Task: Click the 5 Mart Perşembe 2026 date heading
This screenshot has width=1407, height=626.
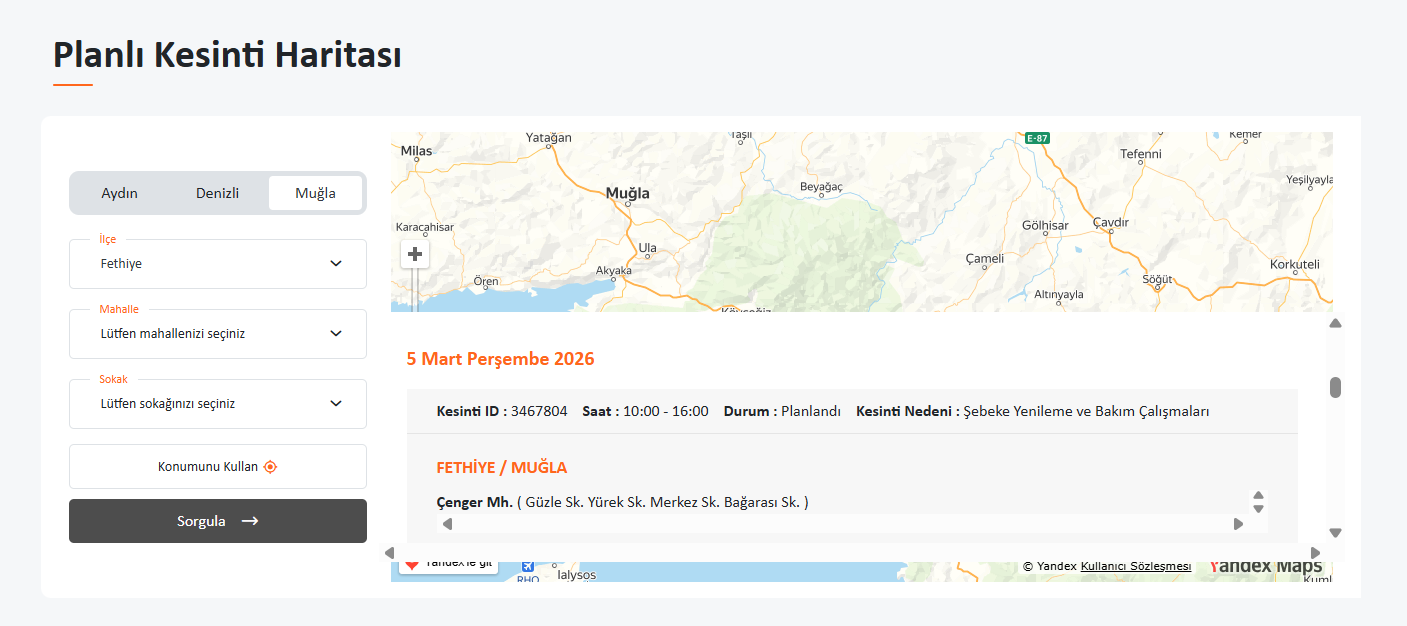Action: tap(500, 358)
